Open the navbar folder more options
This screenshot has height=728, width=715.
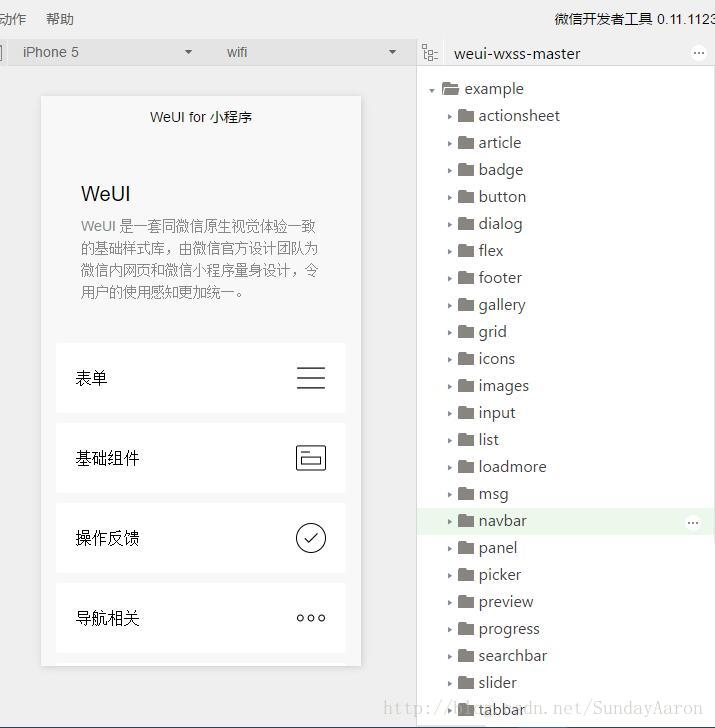[x=693, y=523]
